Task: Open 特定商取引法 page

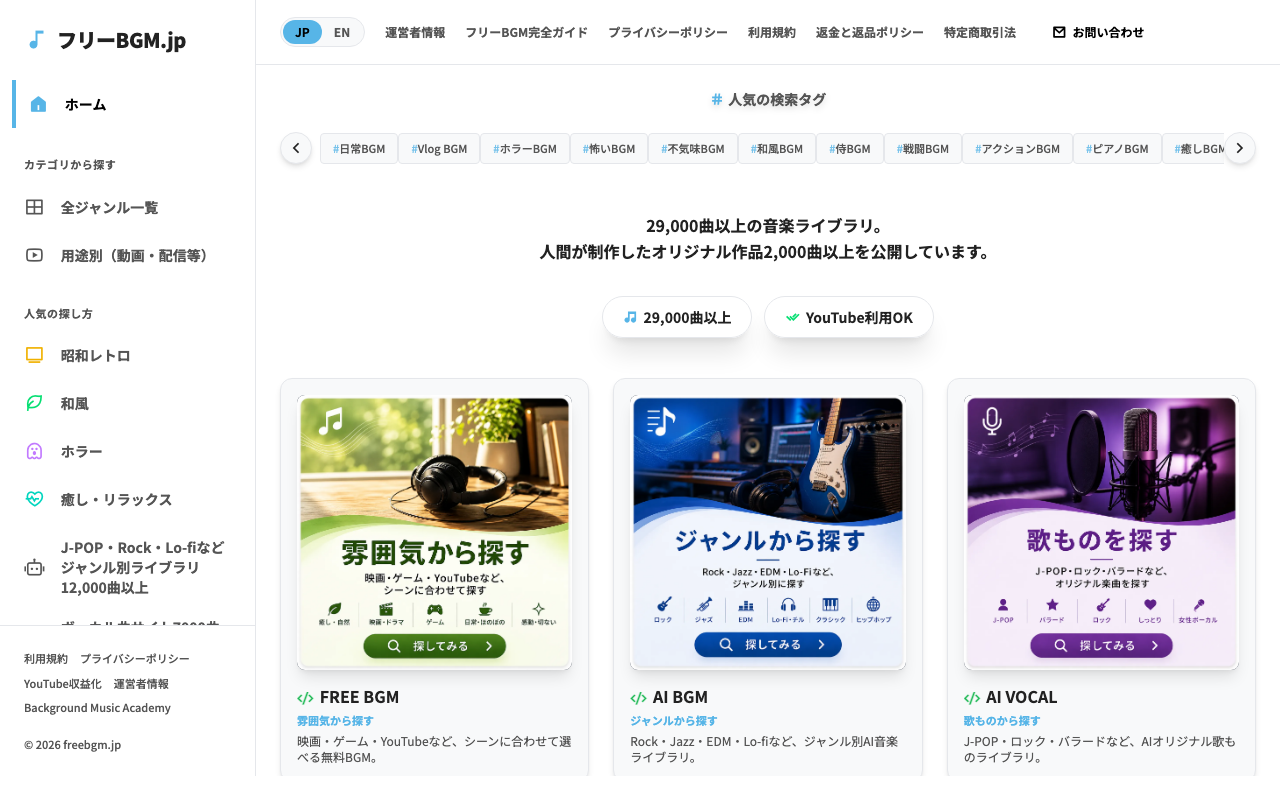Action: pyautogui.click(x=980, y=32)
